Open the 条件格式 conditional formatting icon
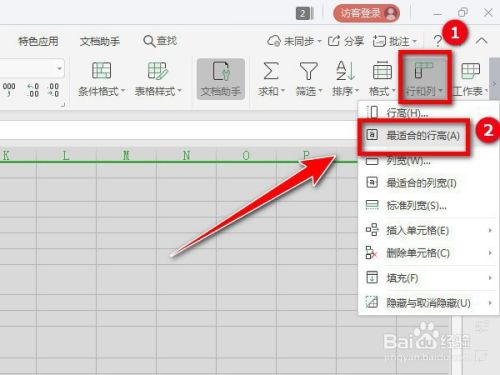The width and height of the screenshot is (500, 375). click(x=101, y=71)
